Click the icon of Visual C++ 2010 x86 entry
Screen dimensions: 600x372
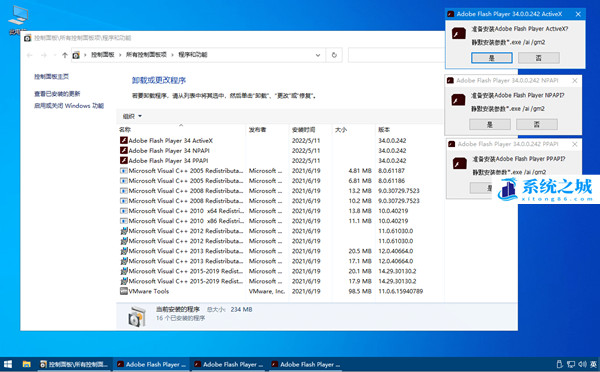(124, 221)
